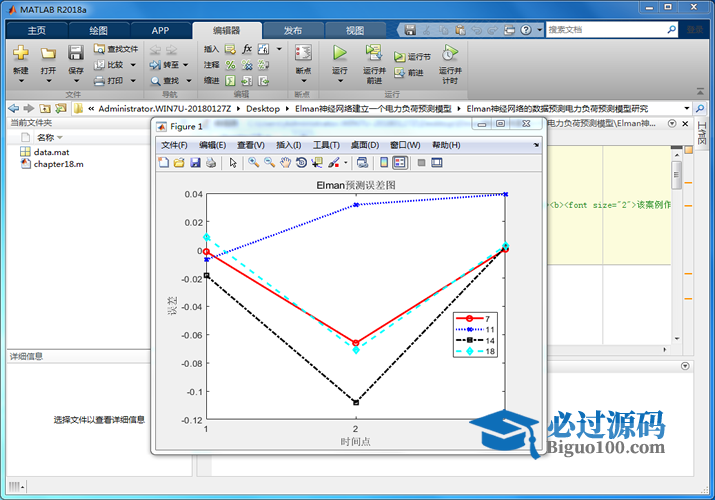The width and height of the screenshot is (715, 500).
Task: Open the Brush color dropdown arrow
Action: [x=346, y=163]
